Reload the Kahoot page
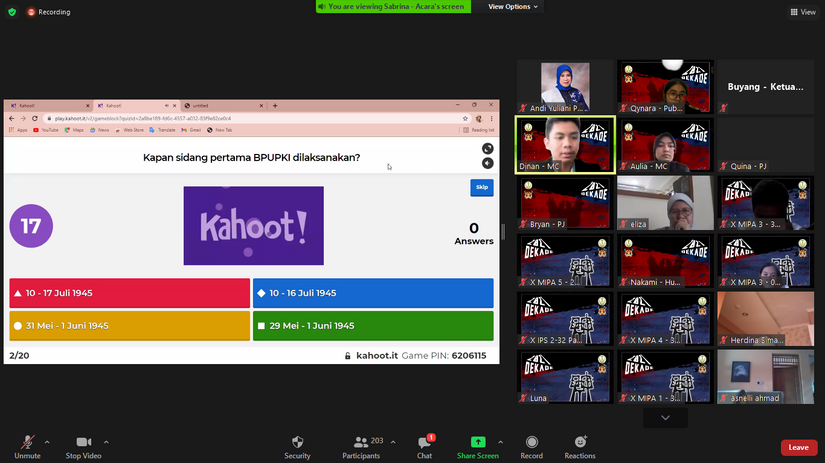The height and width of the screenshot is (463, 825). coord(35,118)
